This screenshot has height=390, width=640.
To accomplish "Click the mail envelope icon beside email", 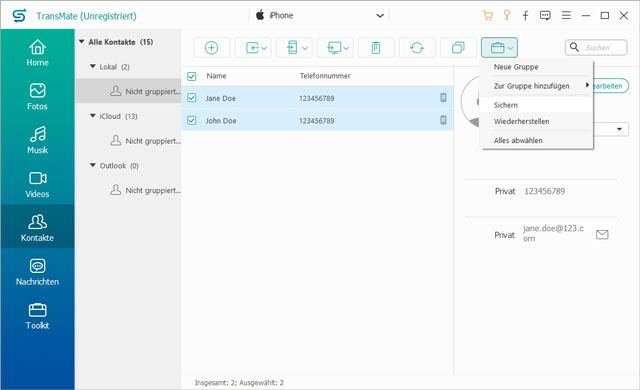I will [602, 235].
